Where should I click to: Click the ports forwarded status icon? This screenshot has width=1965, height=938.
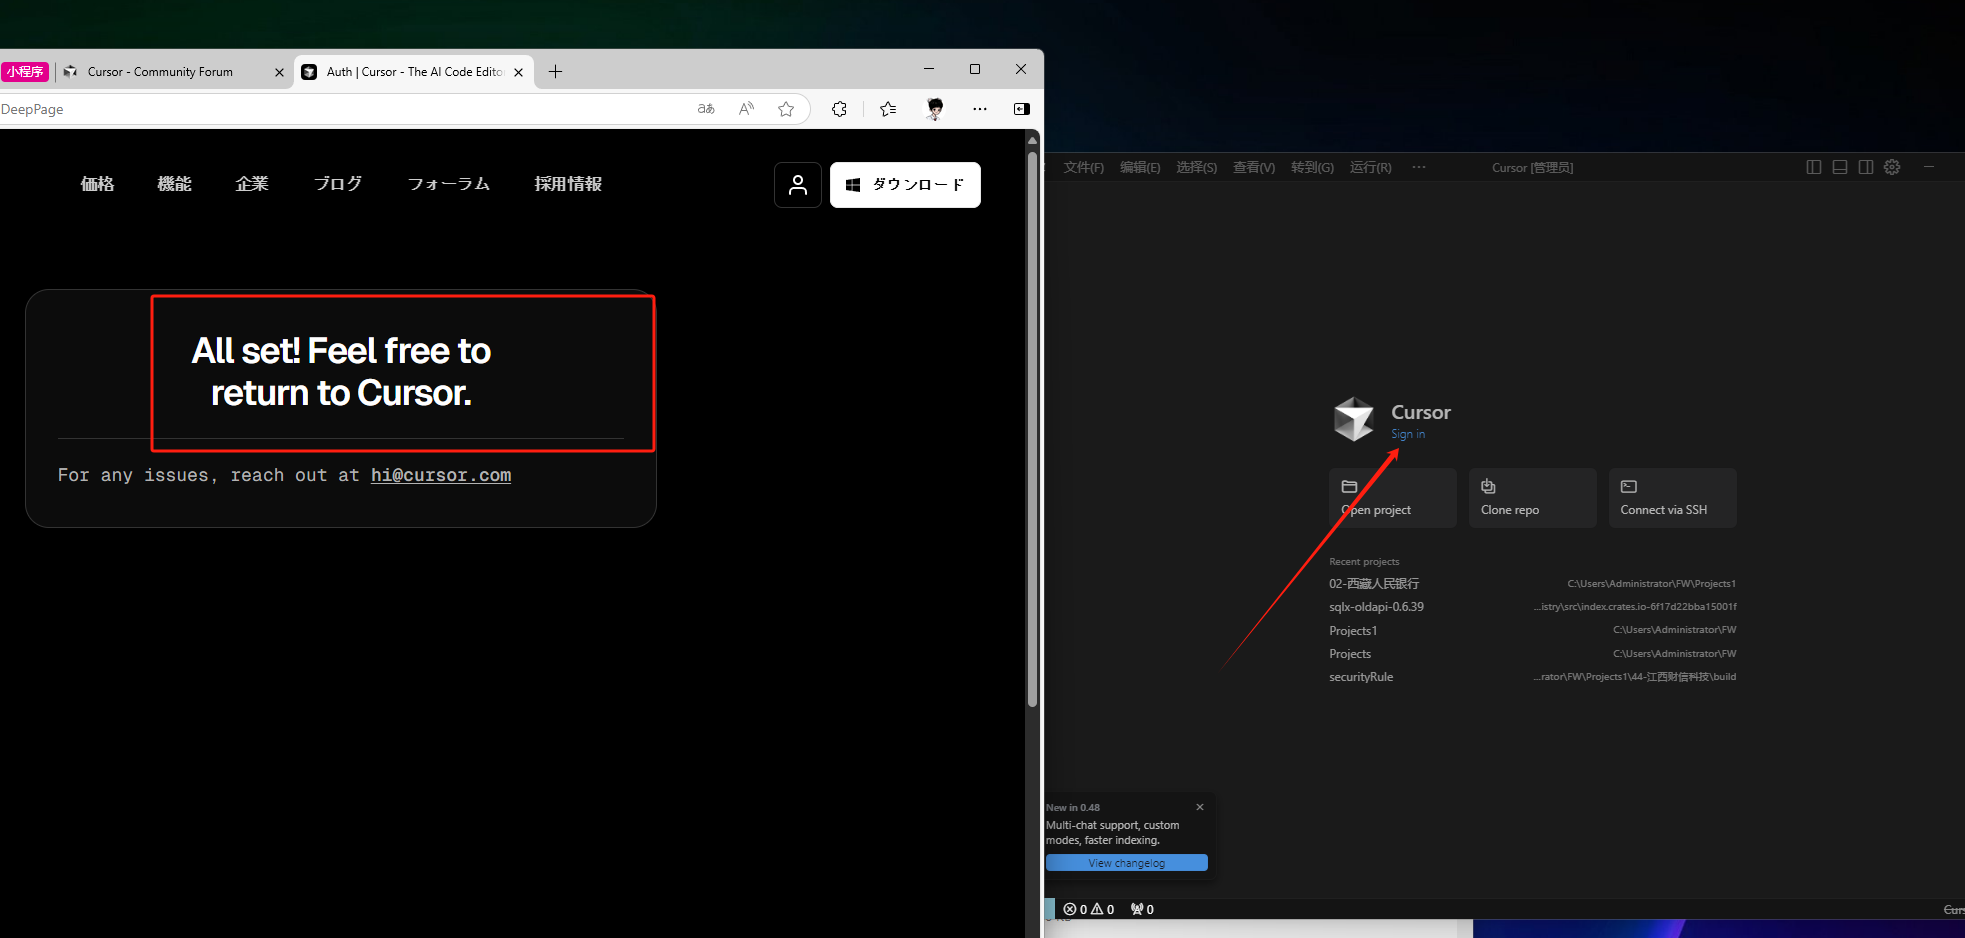pos(1142,909)
